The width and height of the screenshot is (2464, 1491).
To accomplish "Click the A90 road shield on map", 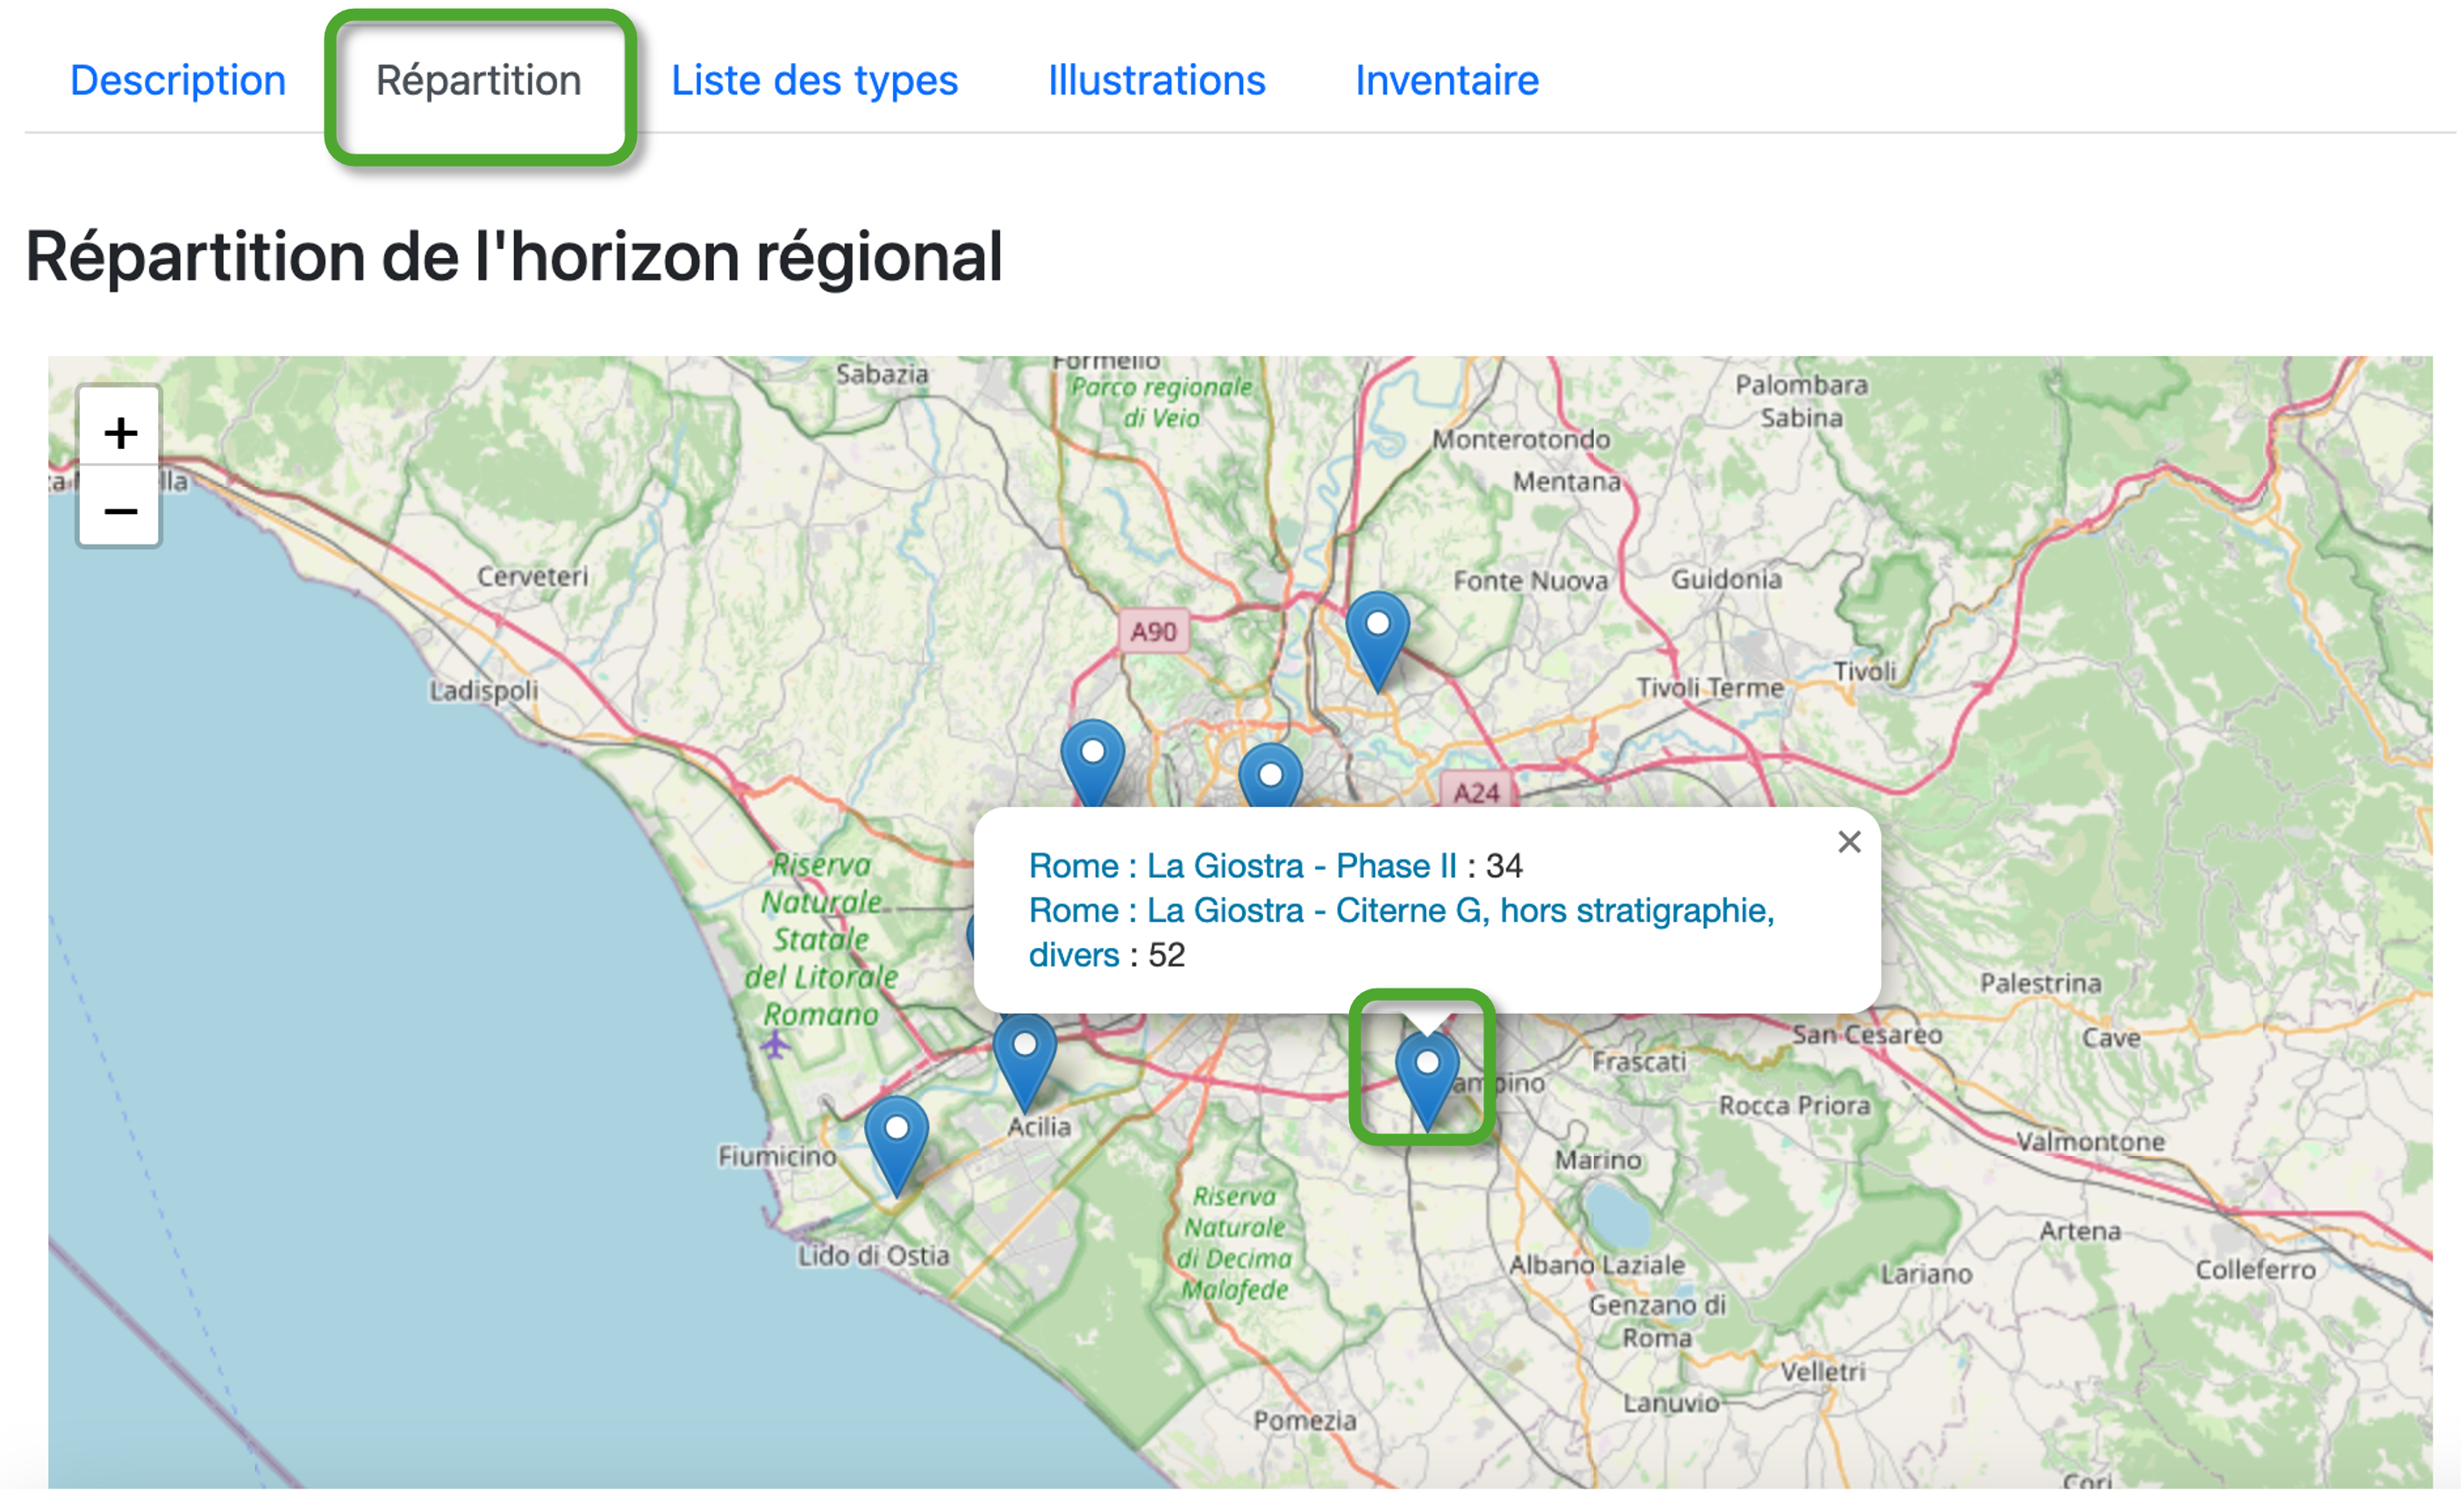I will point(1153,631).
